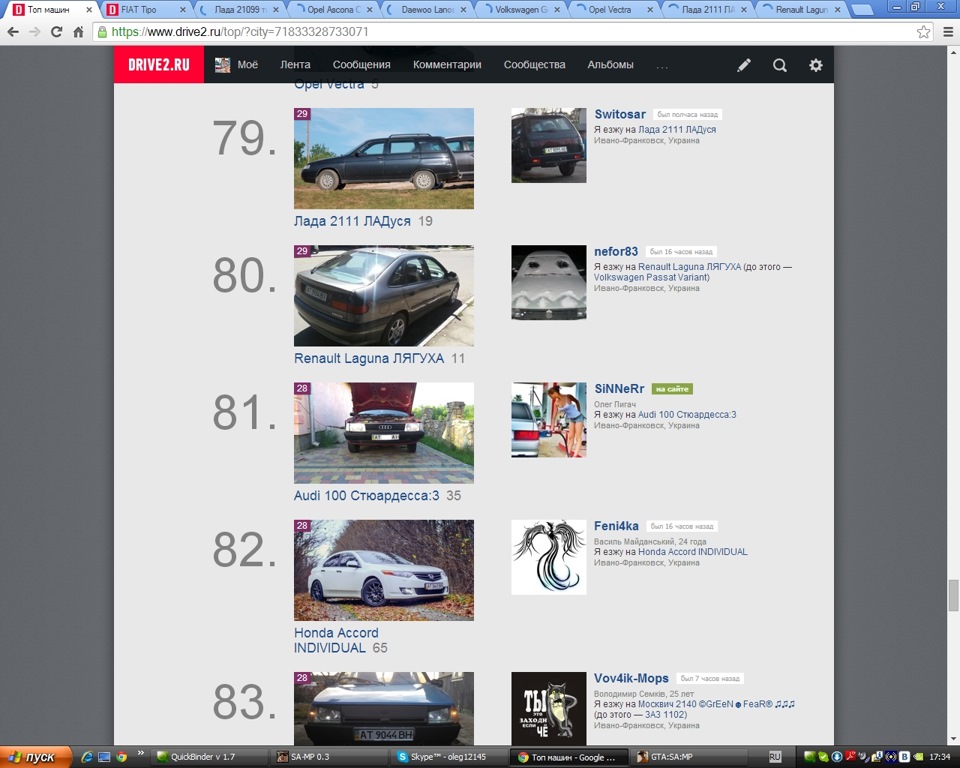Click SiNNeRr's avatar image
The image size is (960, 768).
pyautogui.click(x=549, y=420)
